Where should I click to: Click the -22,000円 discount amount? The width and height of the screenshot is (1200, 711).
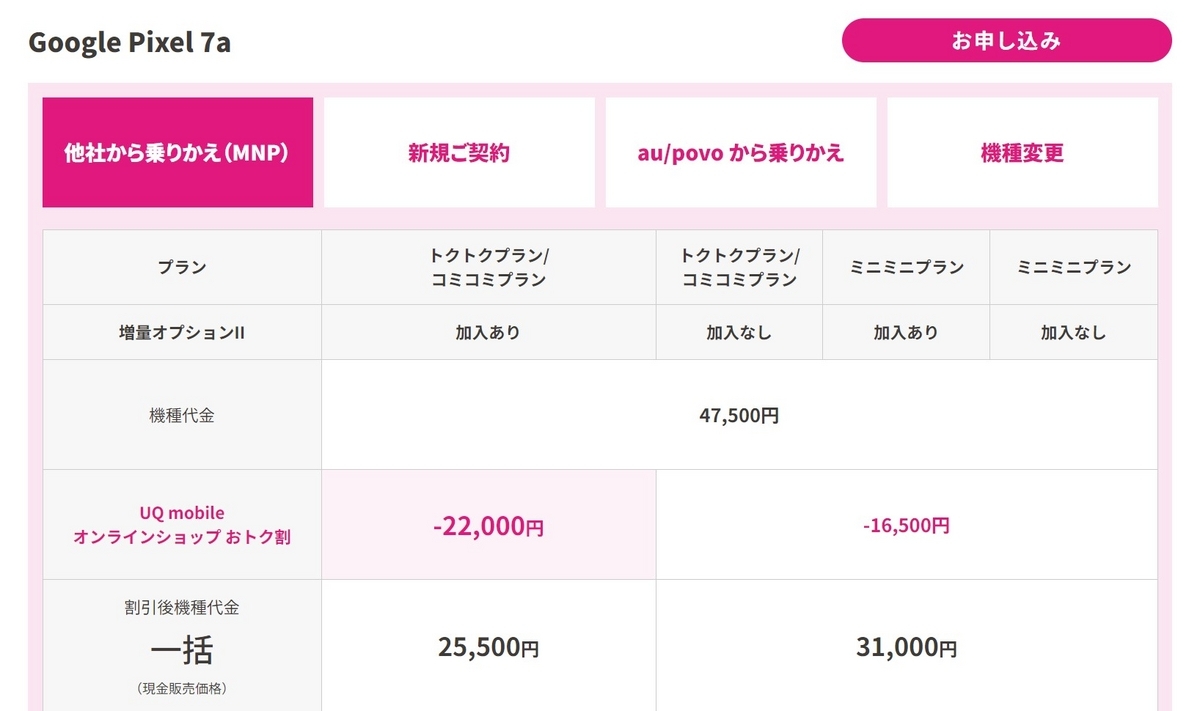coord(489,526)
